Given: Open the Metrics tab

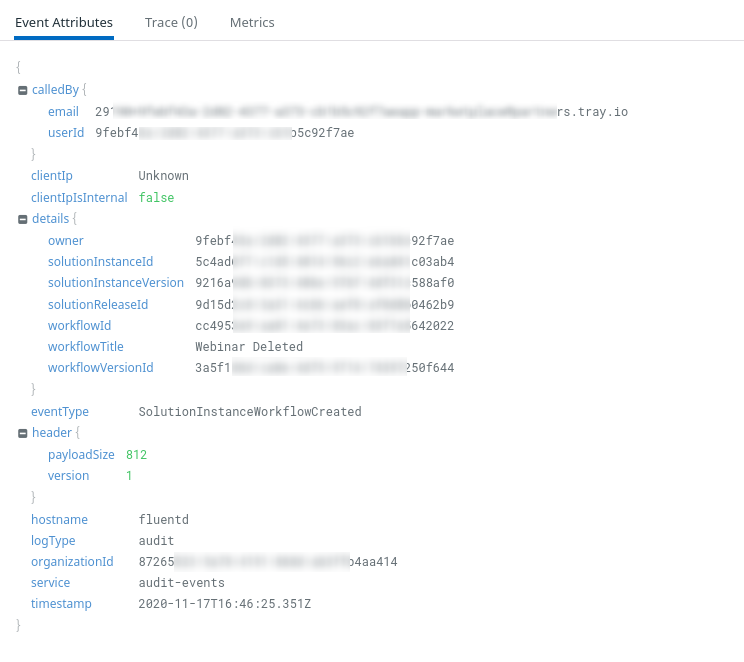Looking at the screenshot, I should point(252,22).
